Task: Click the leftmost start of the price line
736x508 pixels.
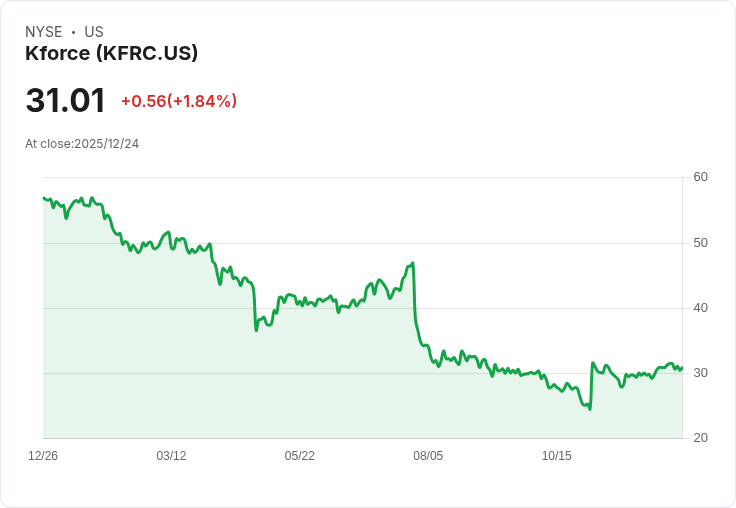Action: (x=43, y=198)
